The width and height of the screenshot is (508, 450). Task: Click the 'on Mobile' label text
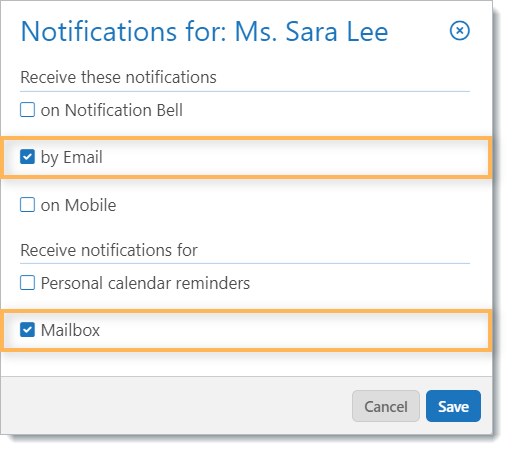click(78, 205)
